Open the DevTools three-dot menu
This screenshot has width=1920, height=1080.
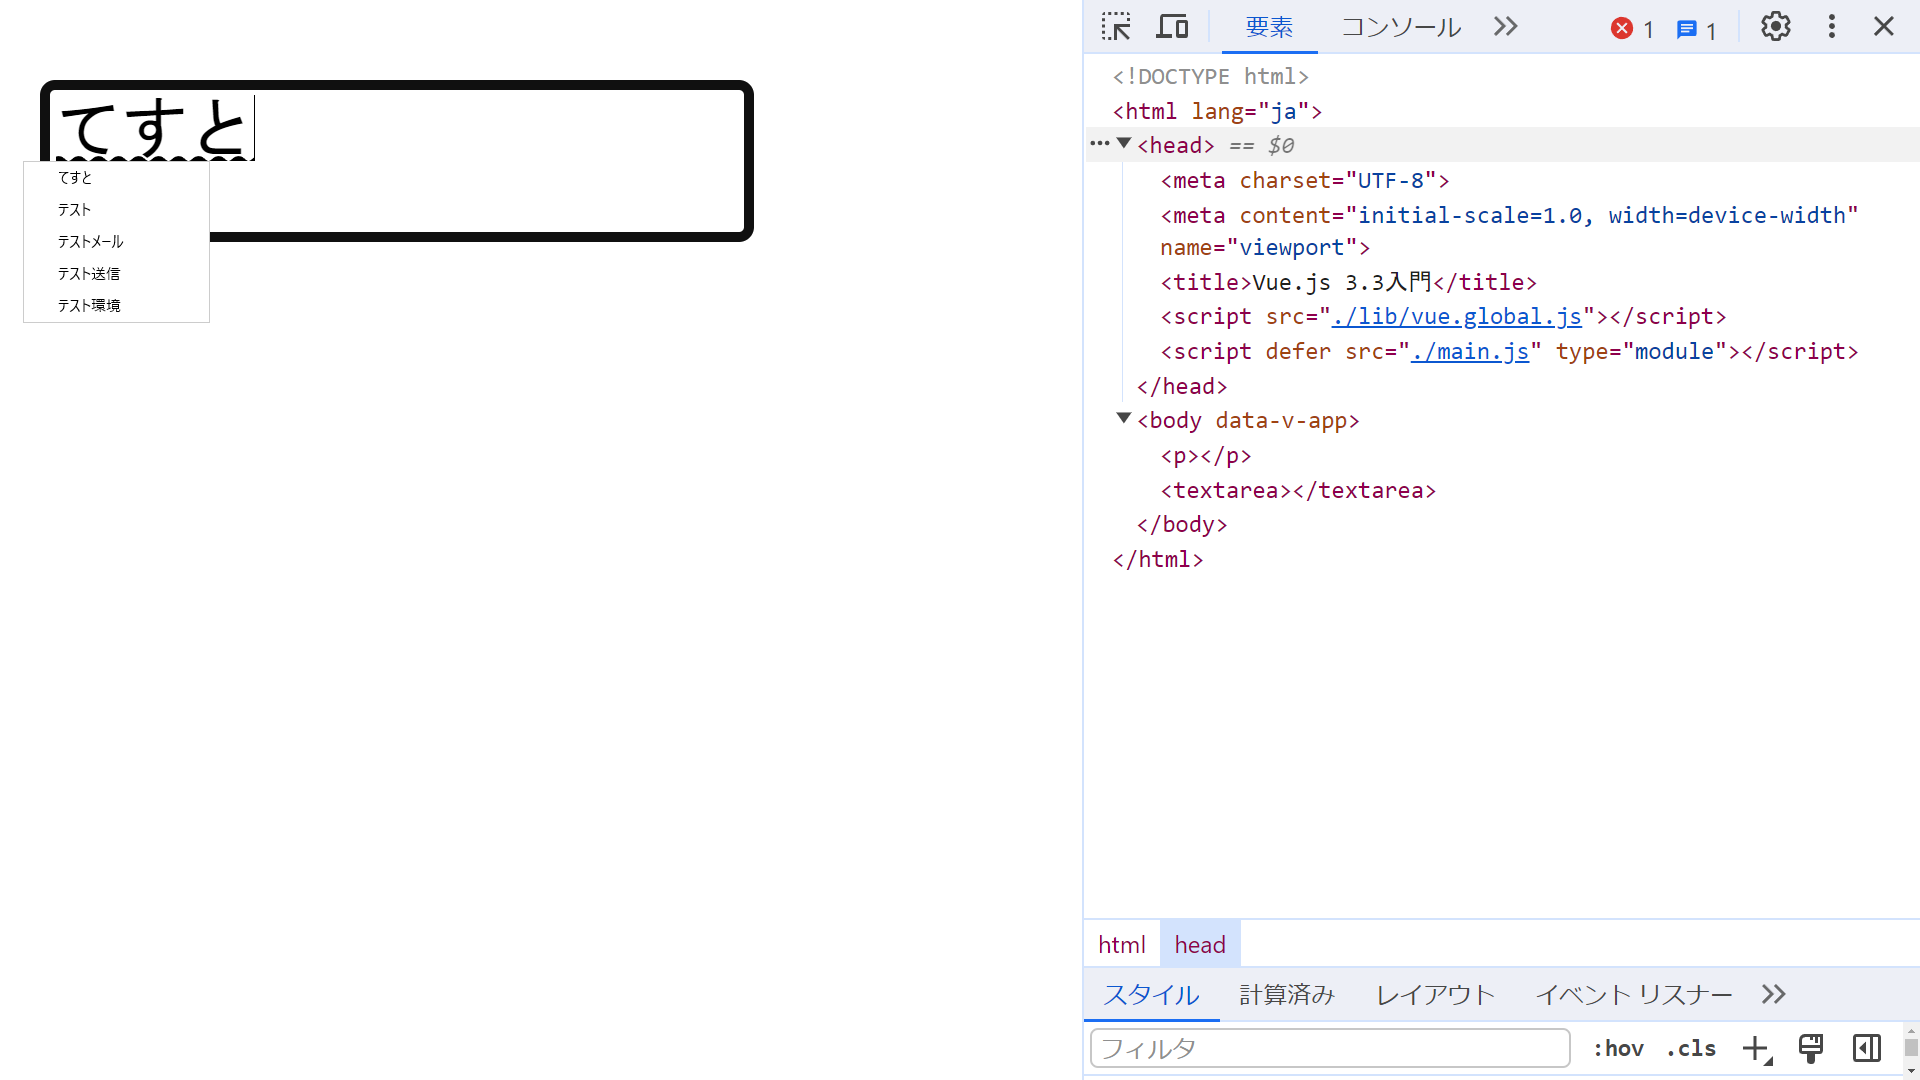(1831, 27)
